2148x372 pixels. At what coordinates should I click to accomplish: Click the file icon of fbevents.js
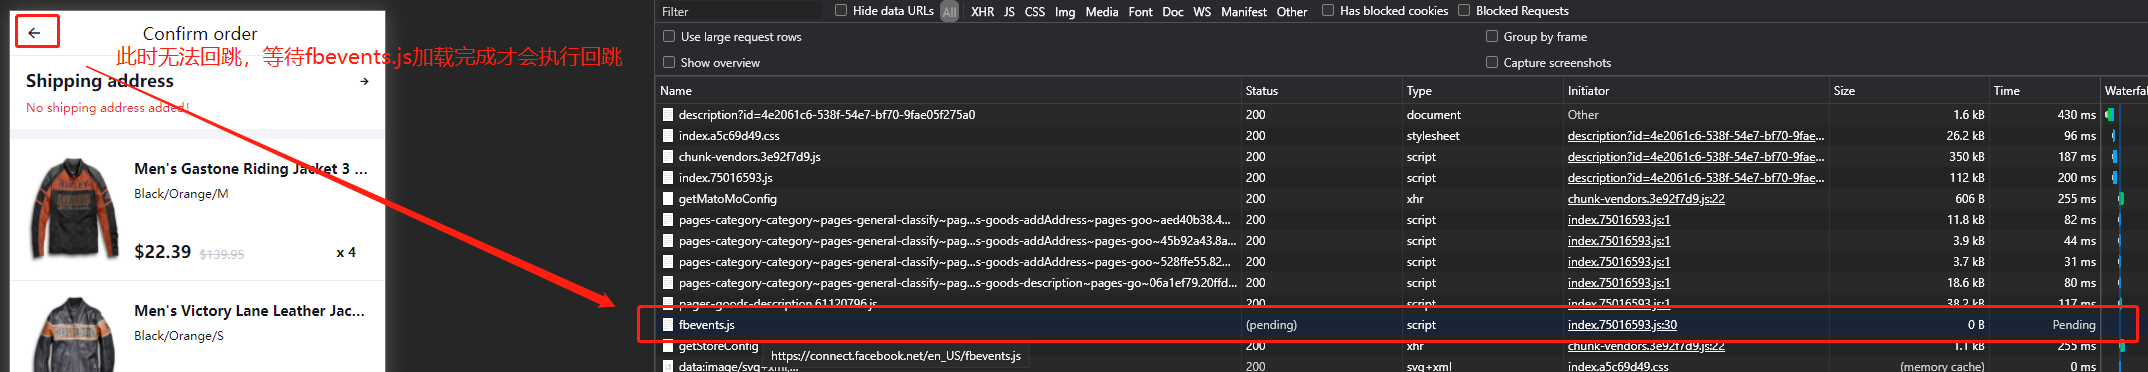(x=668, y=325)
